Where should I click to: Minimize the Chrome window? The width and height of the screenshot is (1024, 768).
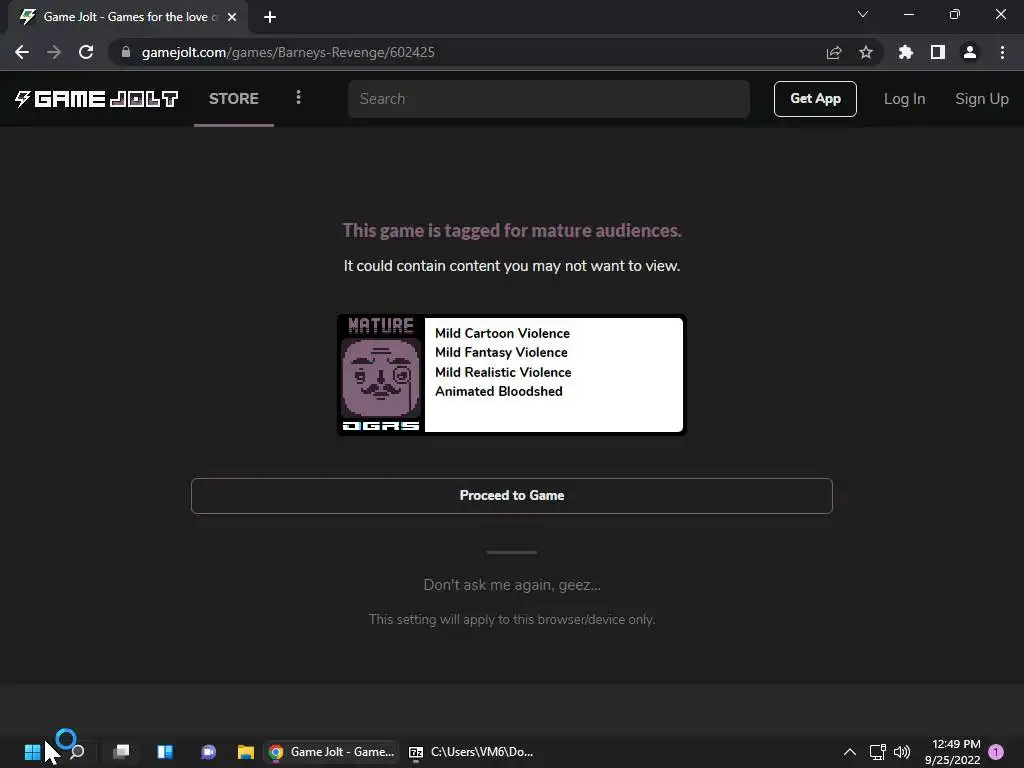tap(908, 14)
